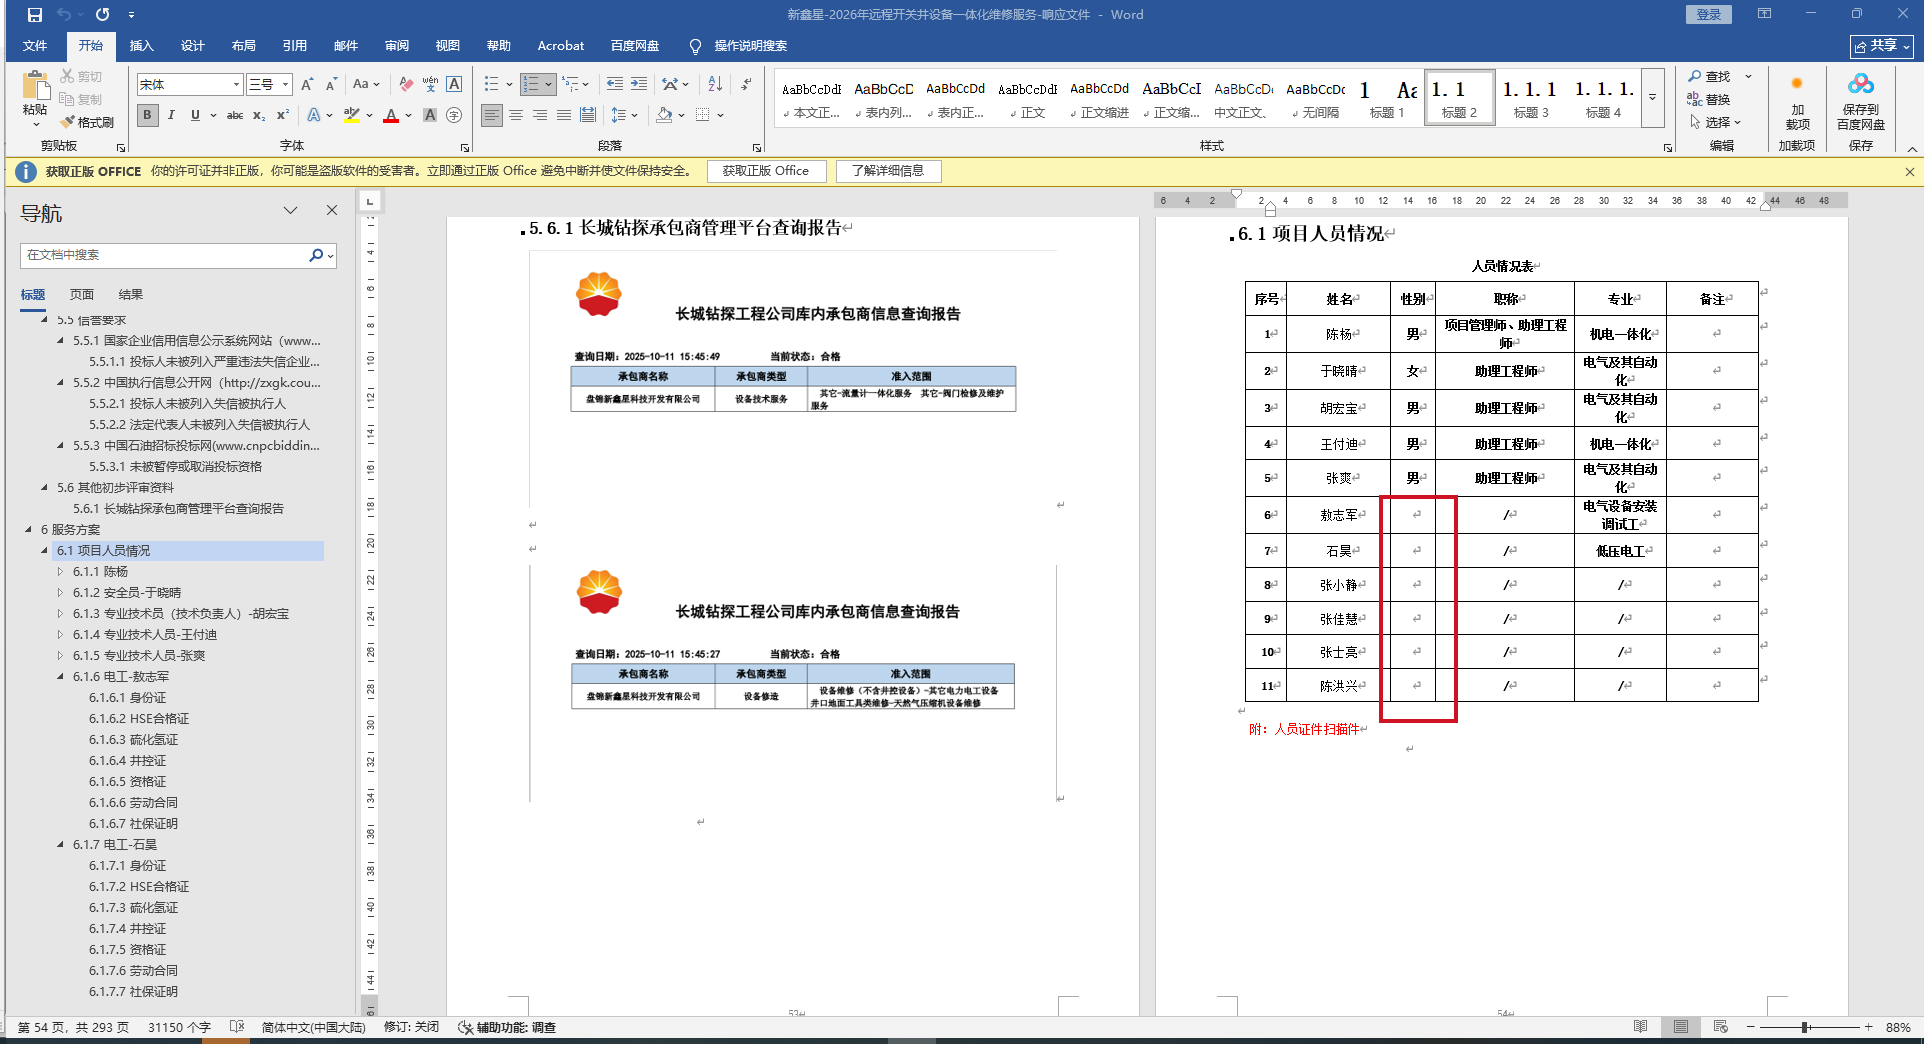
Task: Sort the selection with the A-Z sort icon
Action: pos(715,85)
